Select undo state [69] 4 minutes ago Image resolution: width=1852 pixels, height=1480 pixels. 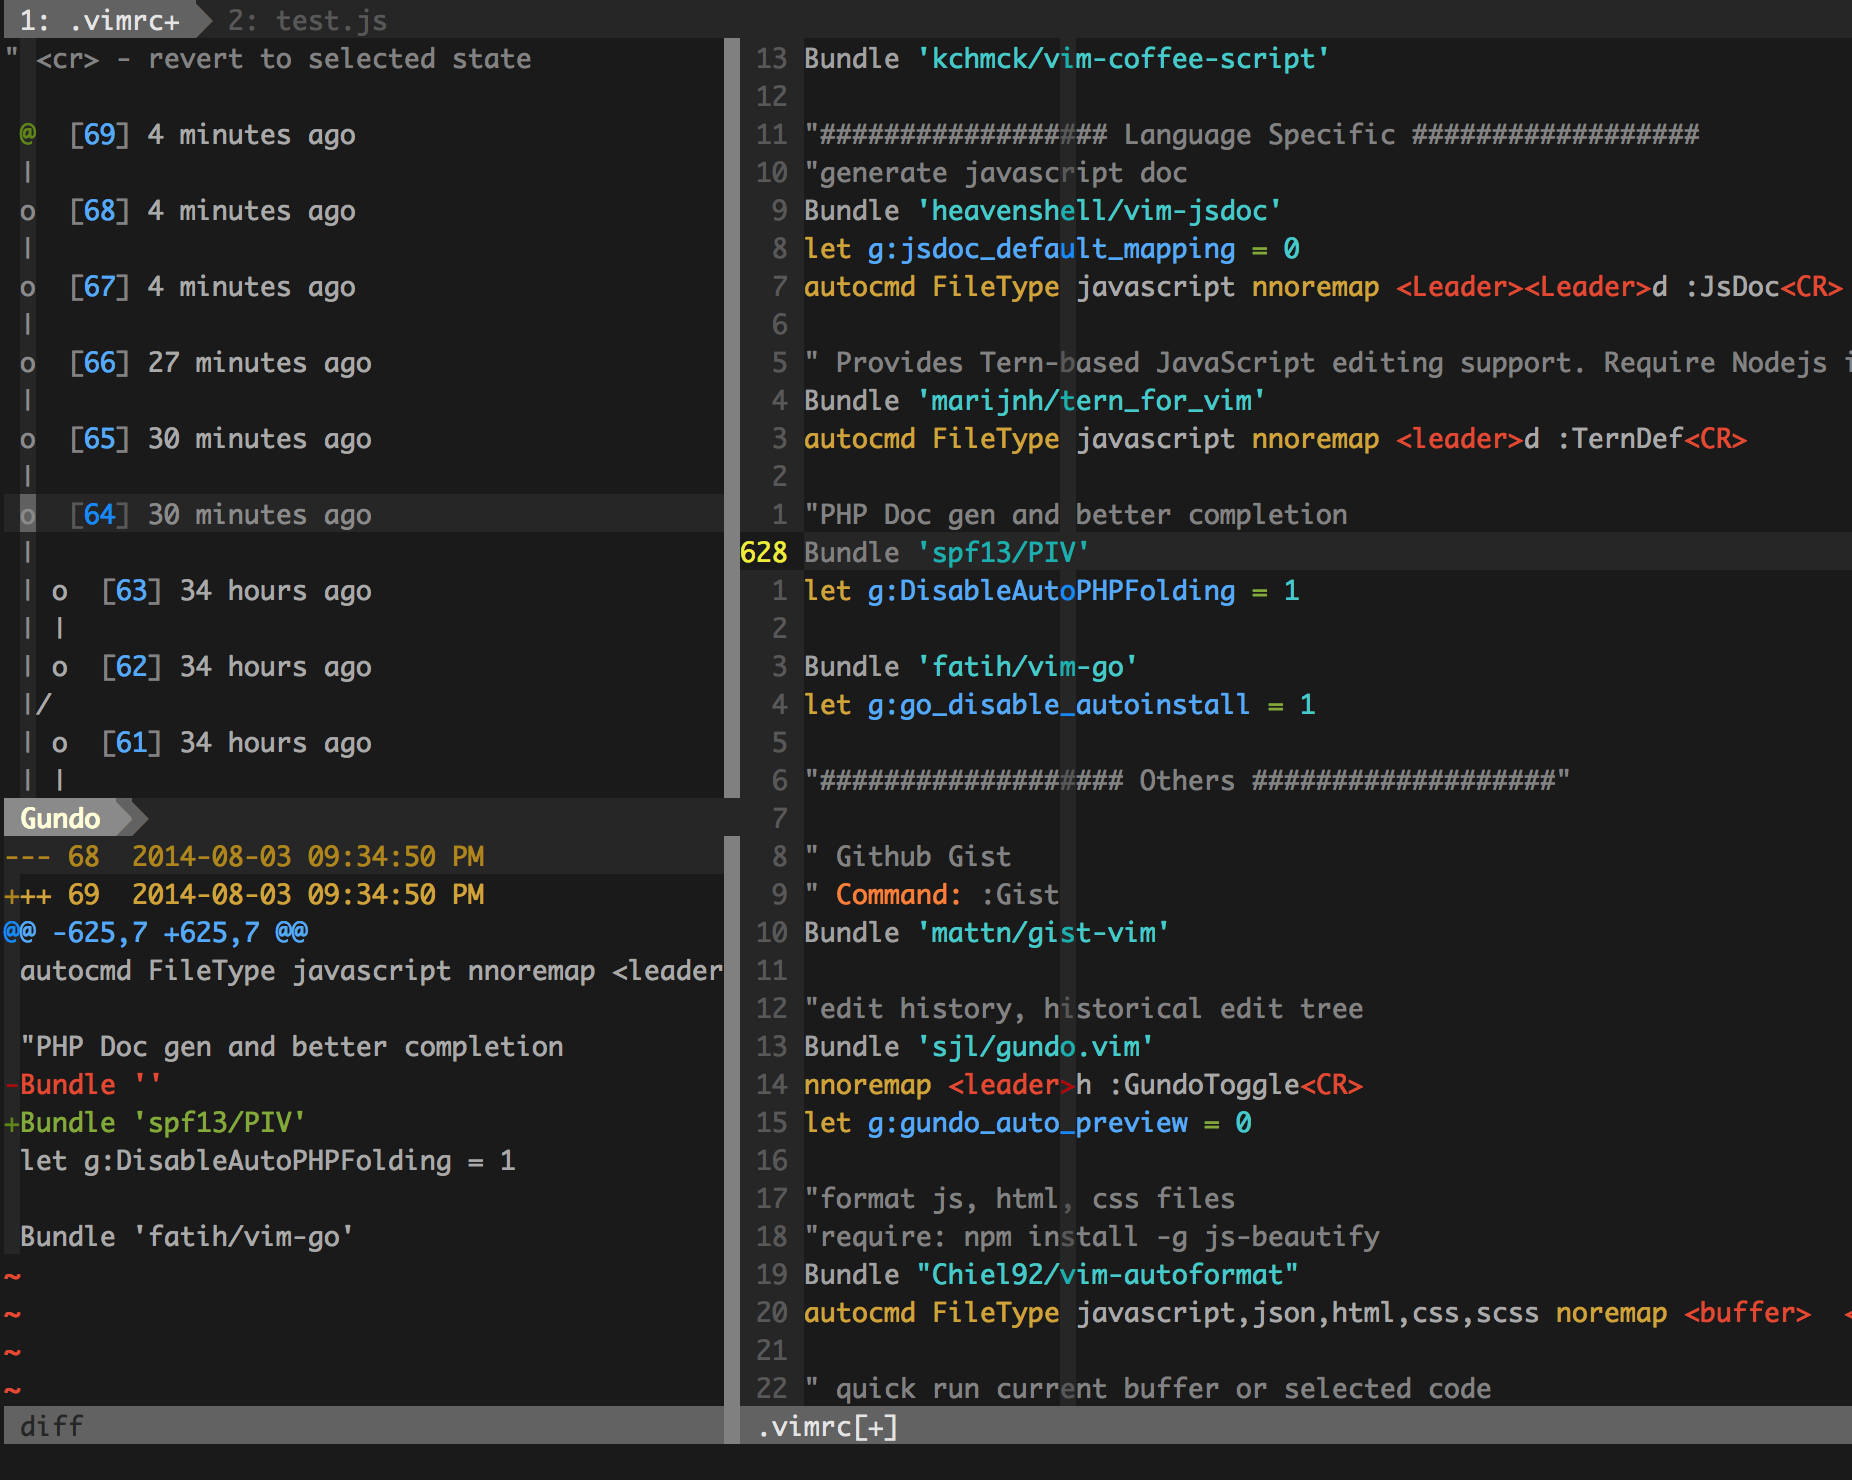coord(212,134)
